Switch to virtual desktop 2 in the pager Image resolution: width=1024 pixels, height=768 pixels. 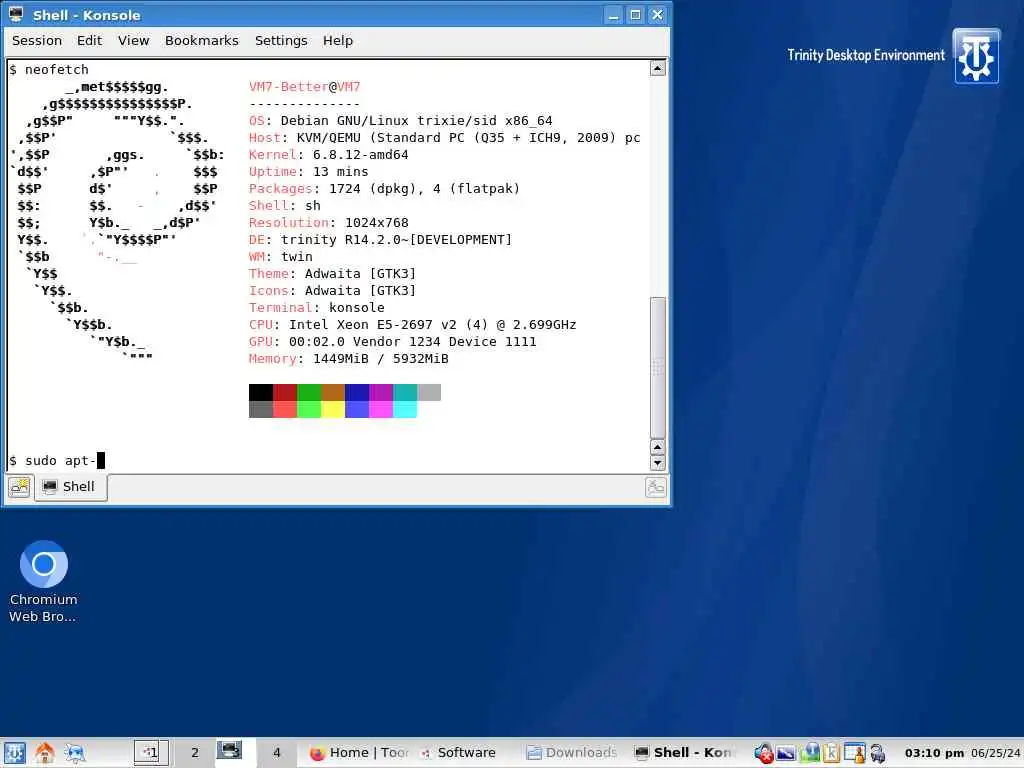[194, 752]
